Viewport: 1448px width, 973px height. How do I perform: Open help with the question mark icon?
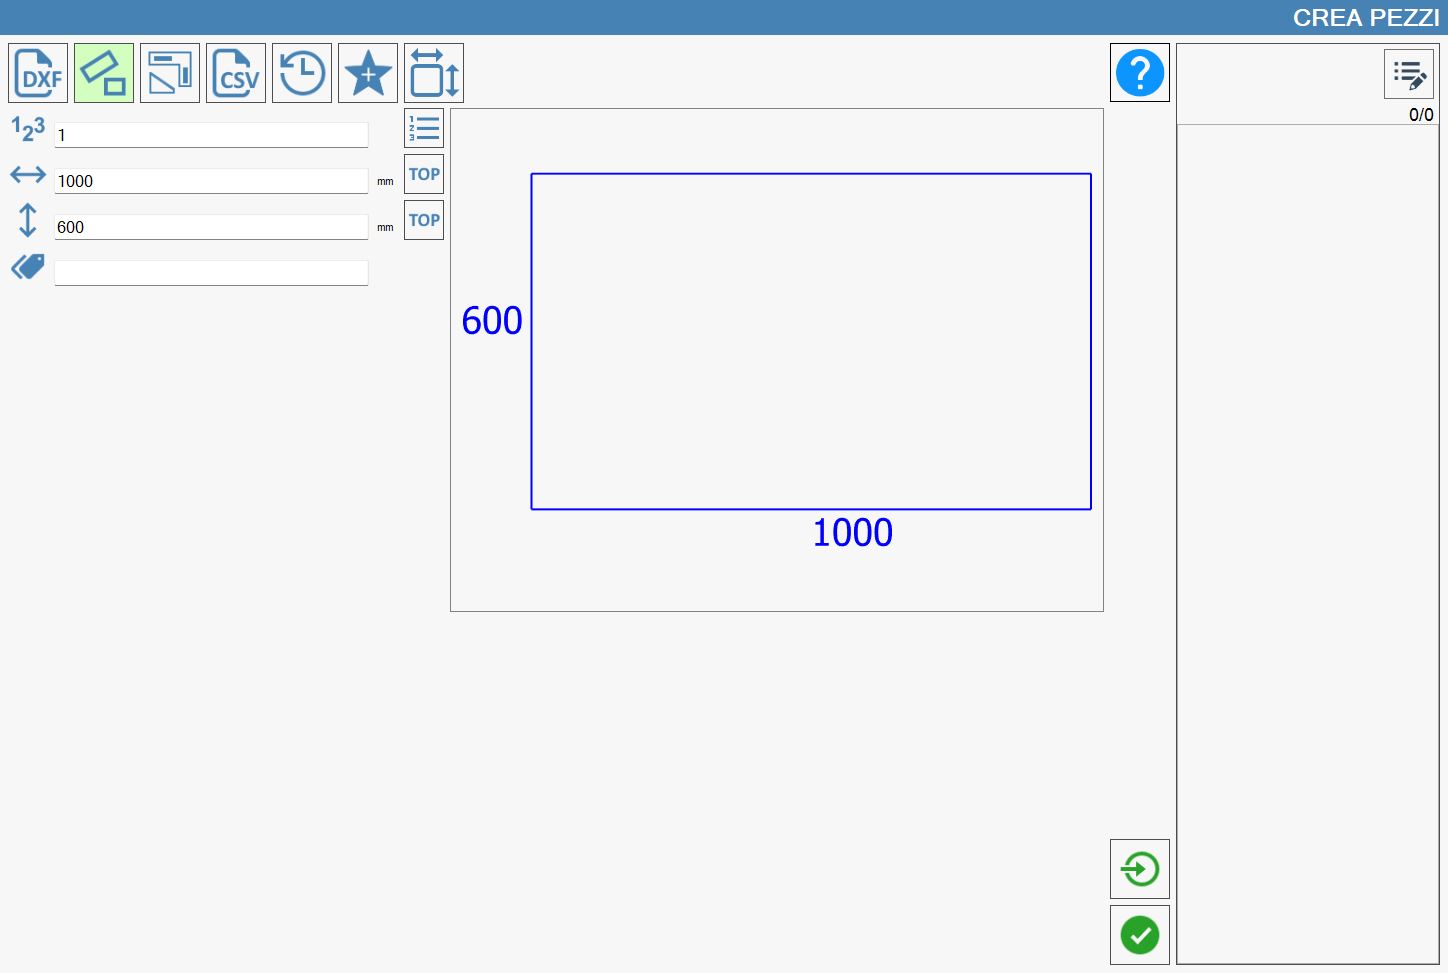pos(1140,73)
